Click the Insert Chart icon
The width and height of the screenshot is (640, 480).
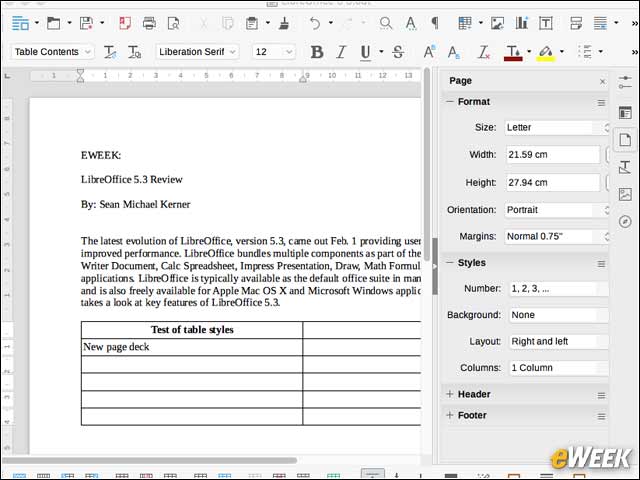(x=522, y=23)
